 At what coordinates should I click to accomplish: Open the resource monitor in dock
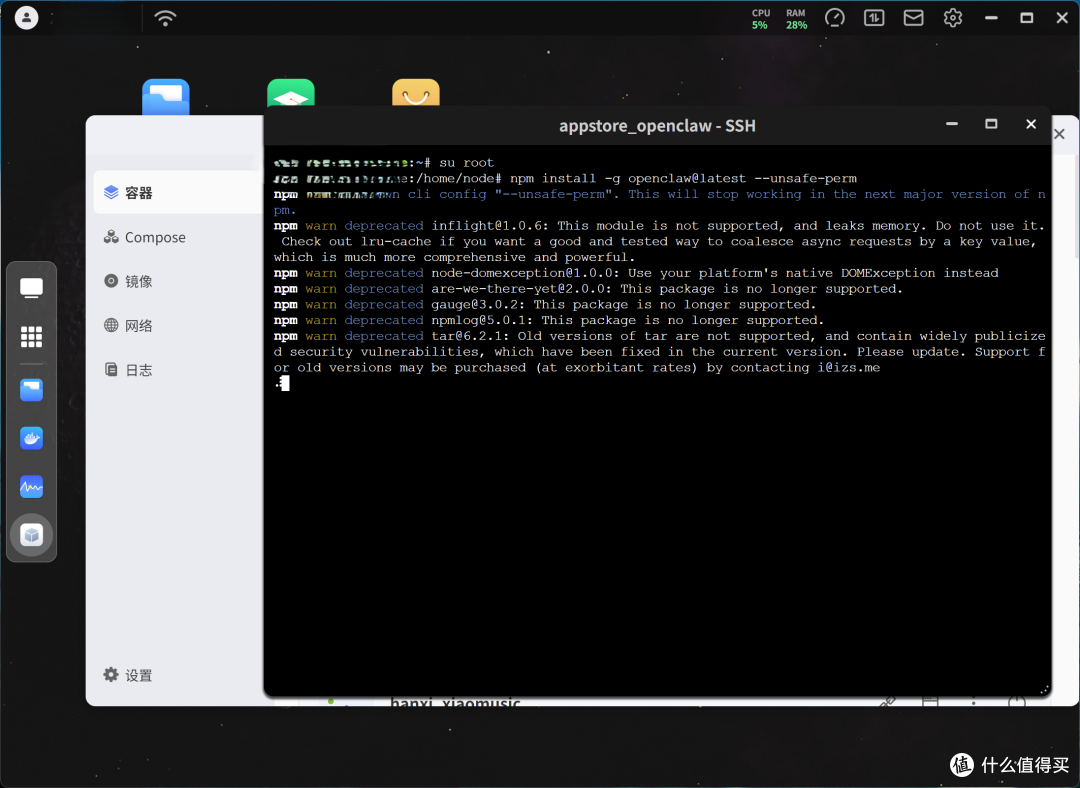[31, 487]
